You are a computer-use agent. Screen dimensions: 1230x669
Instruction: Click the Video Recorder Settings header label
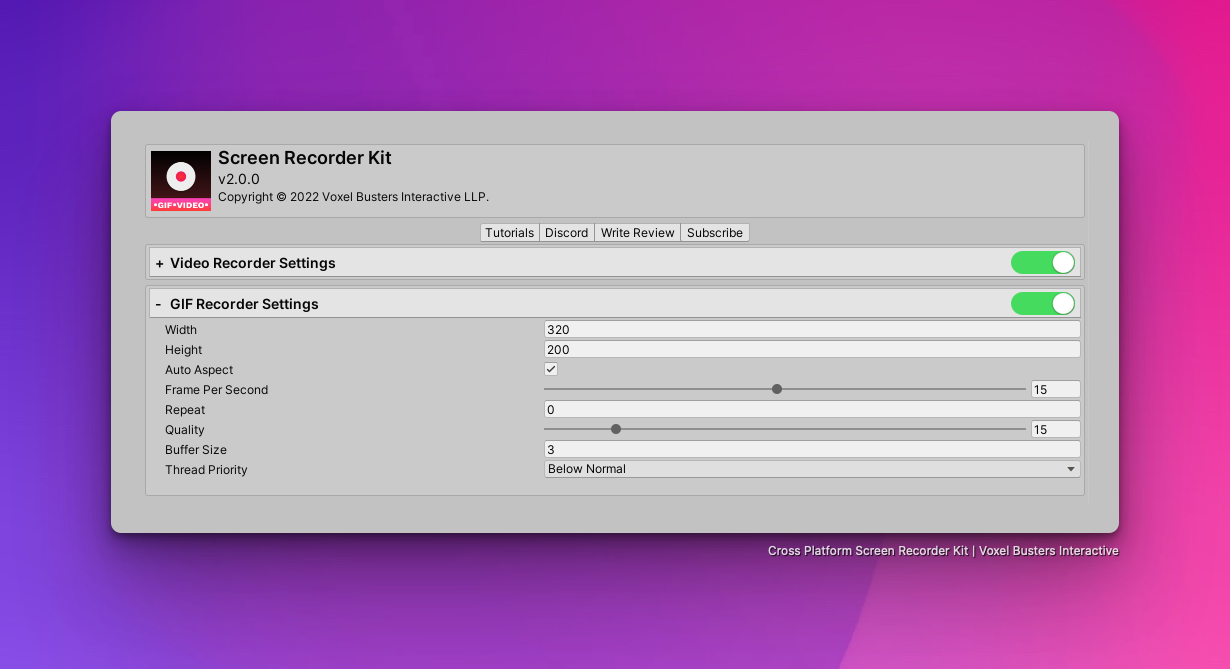point(253,264)
